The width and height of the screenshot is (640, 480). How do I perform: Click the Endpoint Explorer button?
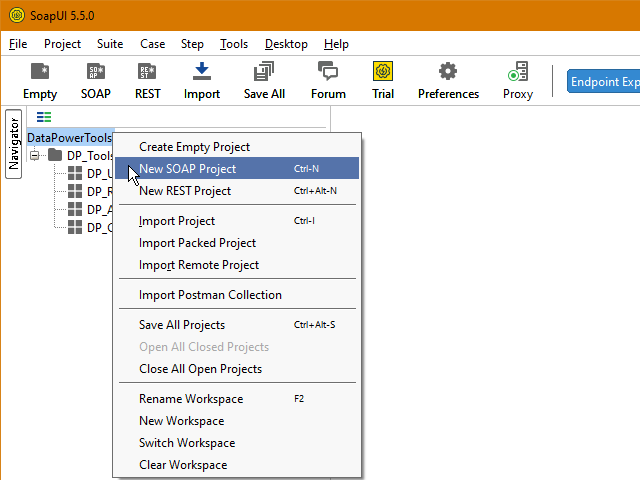click(603, 82)
